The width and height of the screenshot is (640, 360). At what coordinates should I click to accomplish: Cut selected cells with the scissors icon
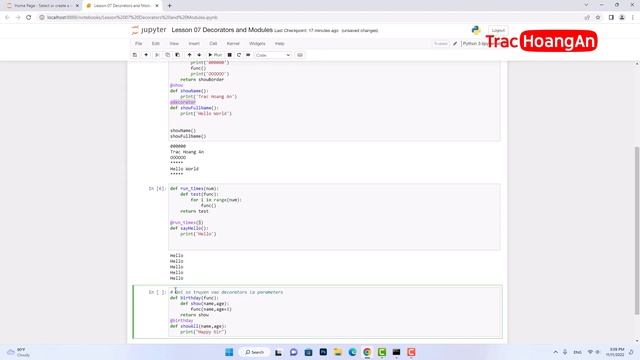pos(157,55)
